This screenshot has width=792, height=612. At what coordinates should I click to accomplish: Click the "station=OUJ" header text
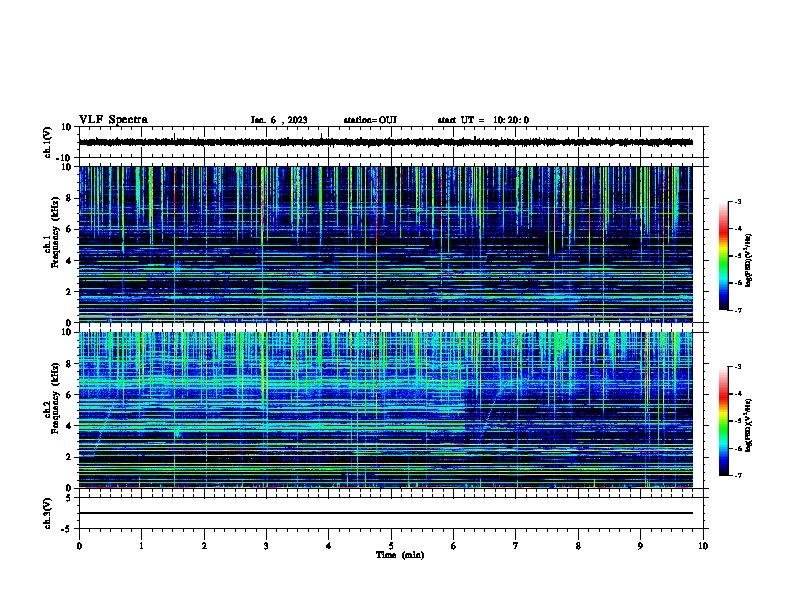pos(370,120)
